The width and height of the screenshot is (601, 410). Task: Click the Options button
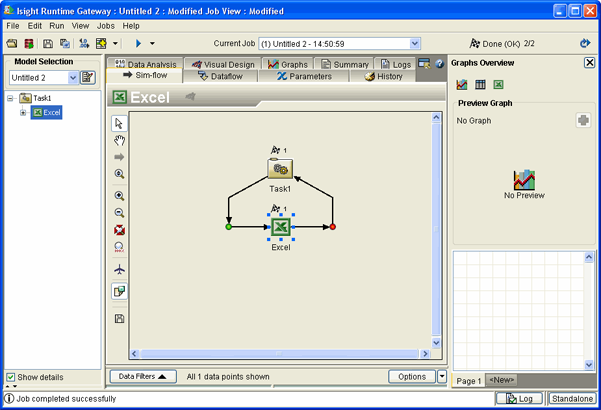click(412, 376)
